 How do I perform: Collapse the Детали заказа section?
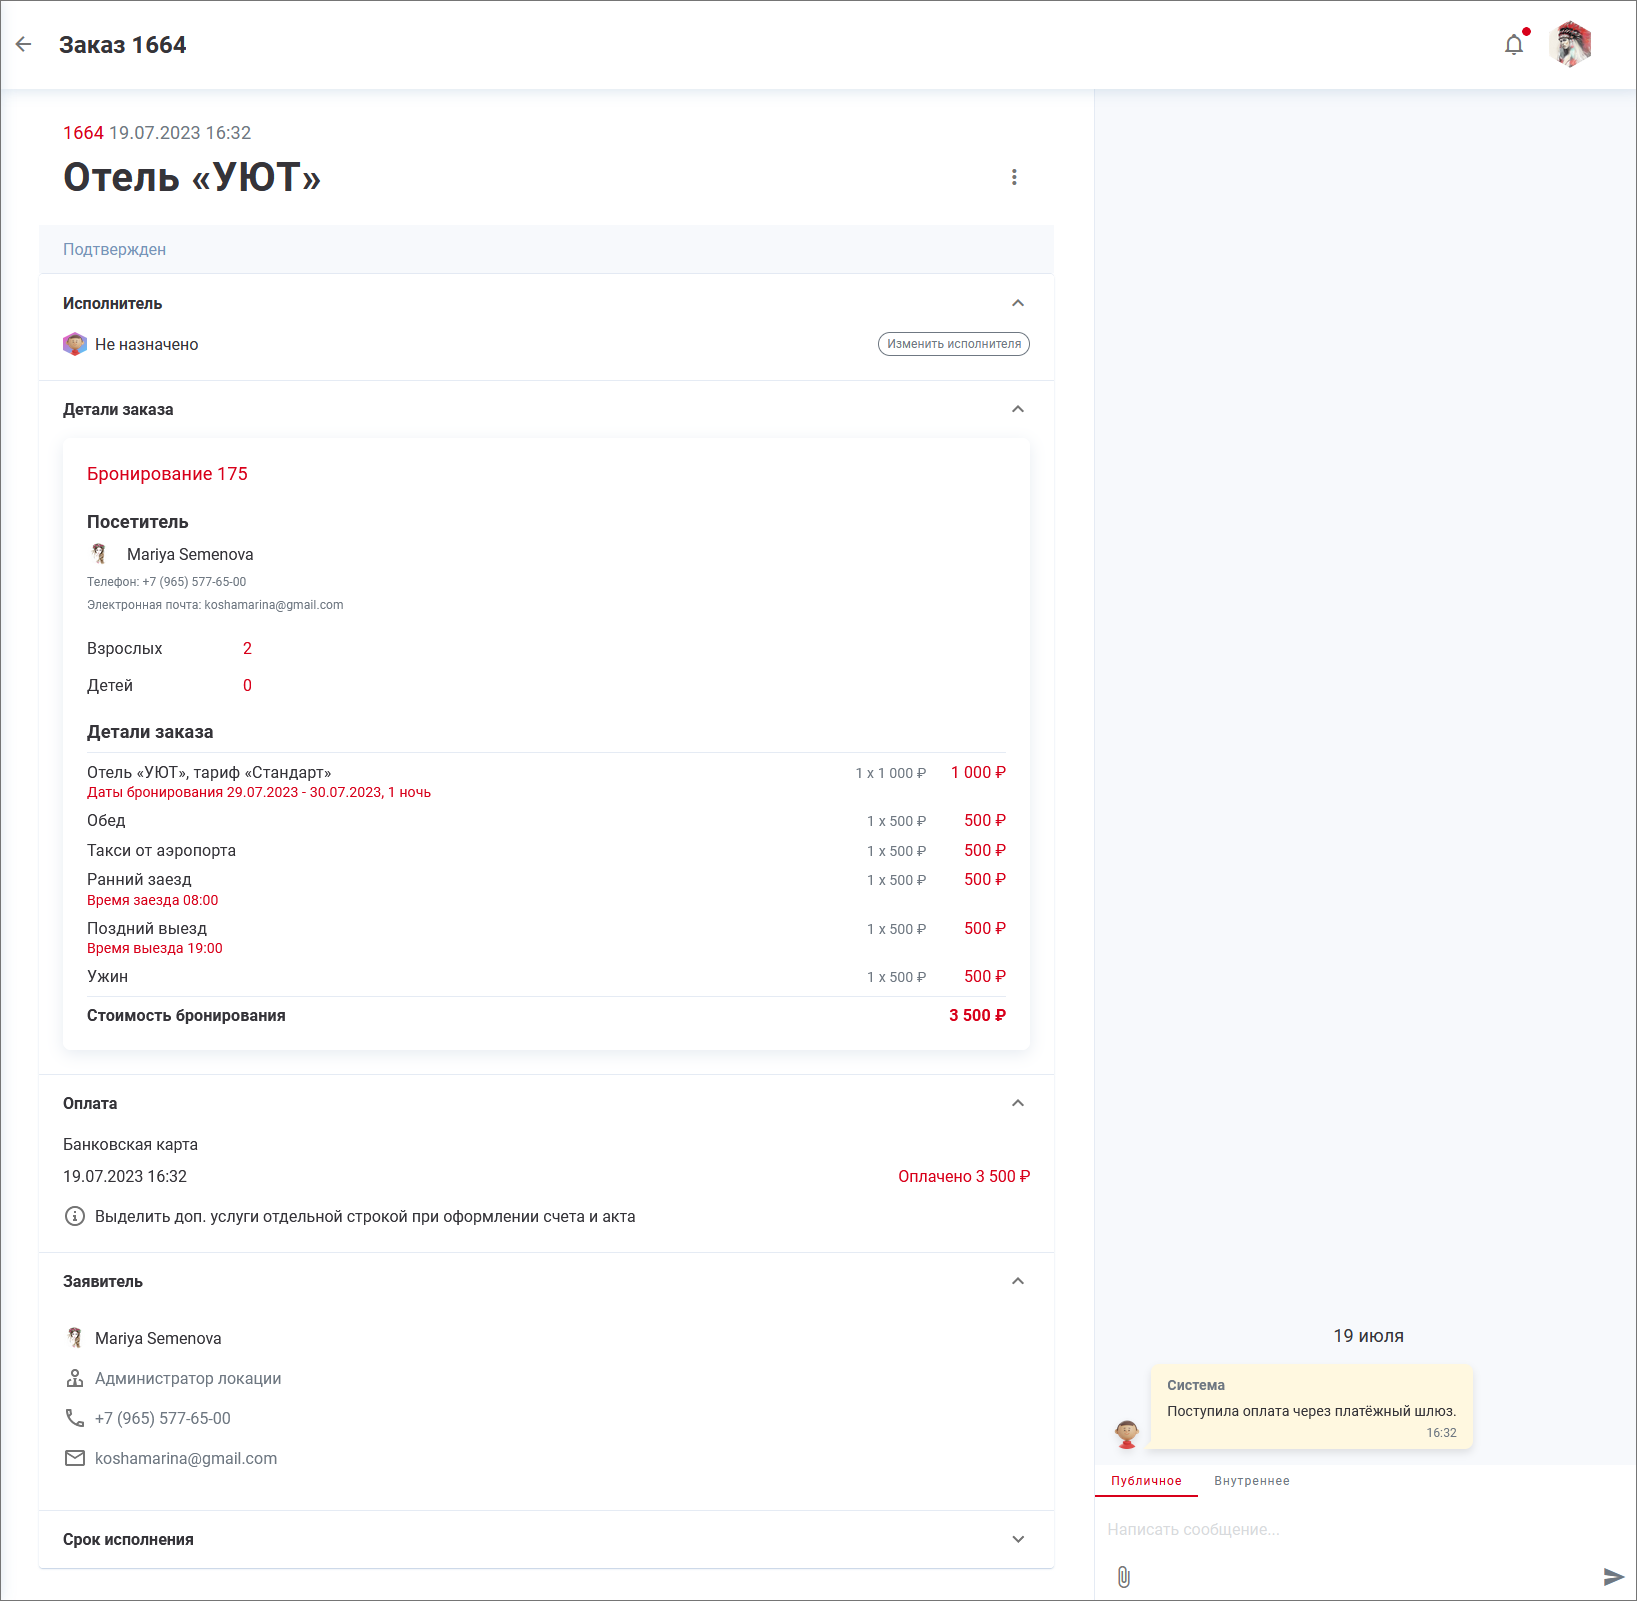coord(1018,409)
